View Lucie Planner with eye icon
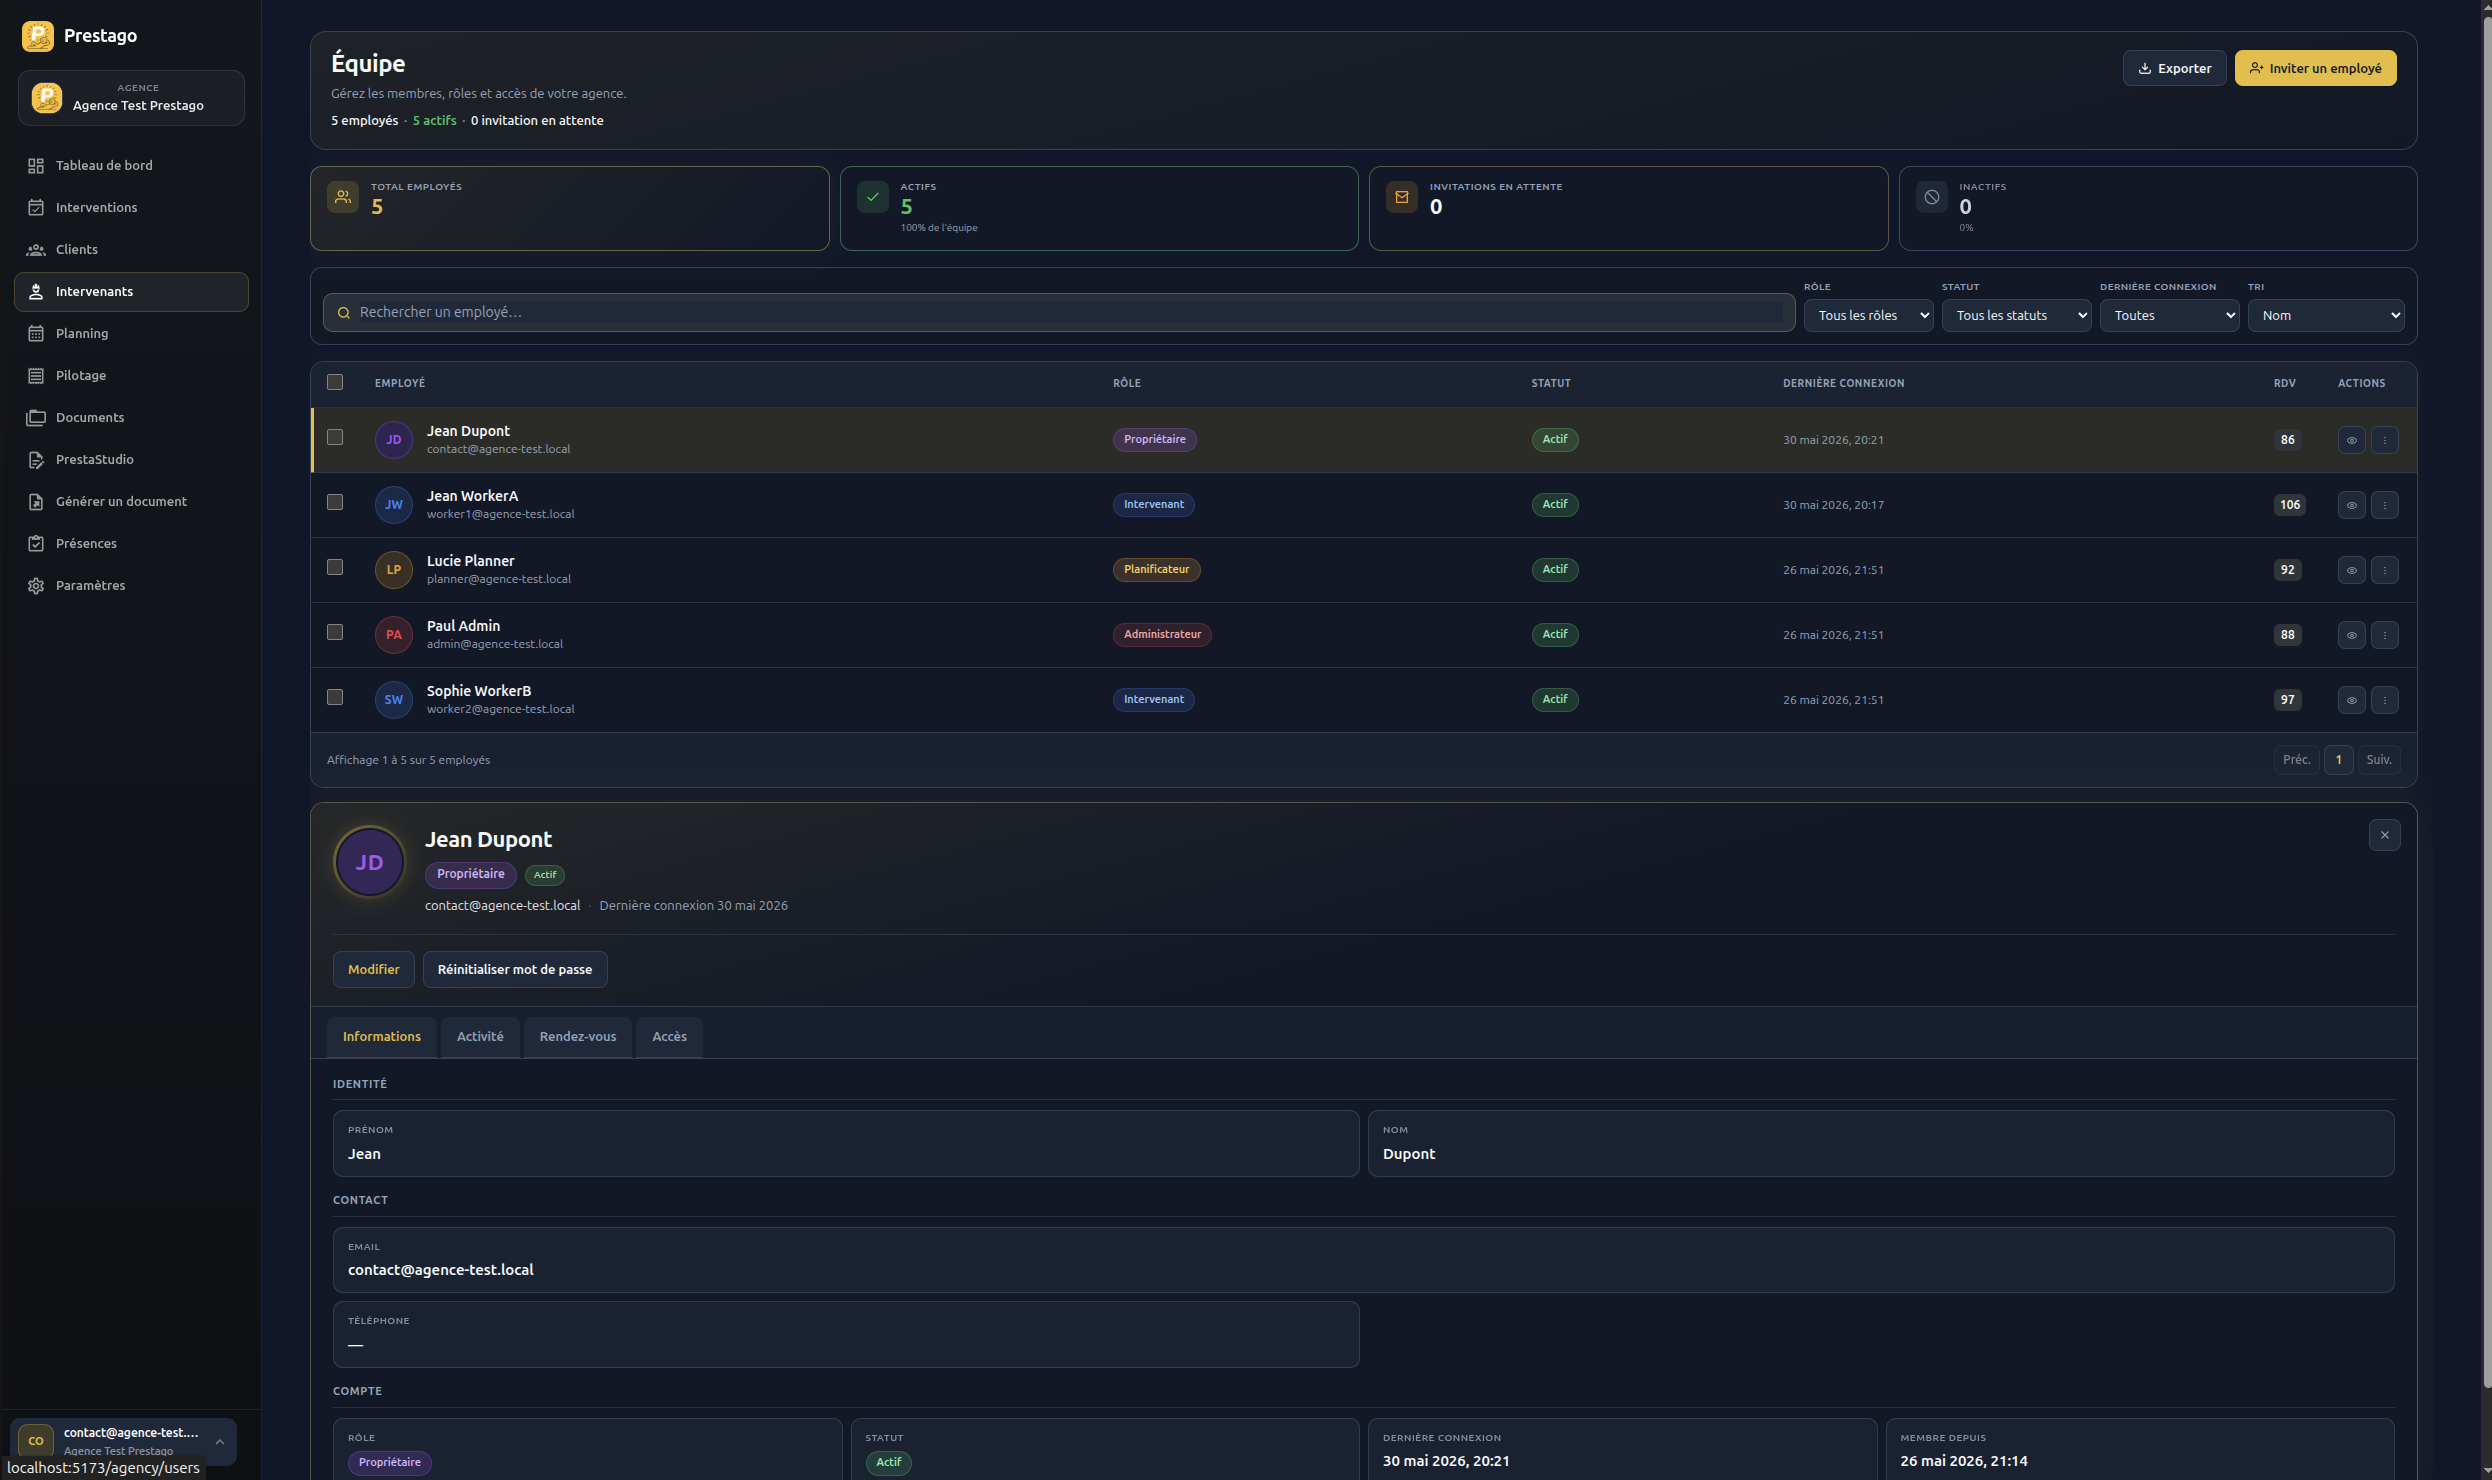The height and width of the screenshot is (1480, 2492). pos(2351,570)
